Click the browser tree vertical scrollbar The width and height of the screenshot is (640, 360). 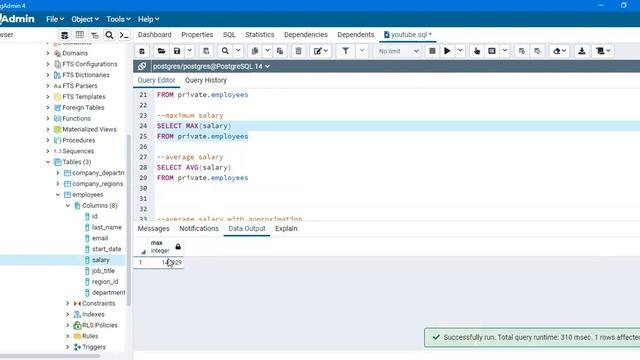[x=129, y=220]
